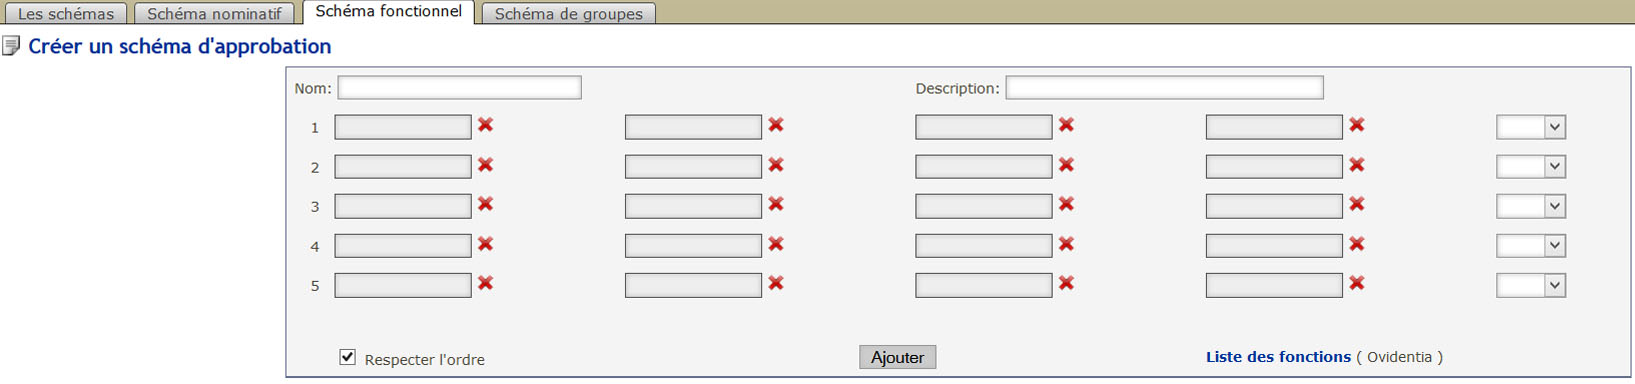Screen dimensions: 1635x384
Task: Clear row 5 first field with red X
Action: [485, 283]
